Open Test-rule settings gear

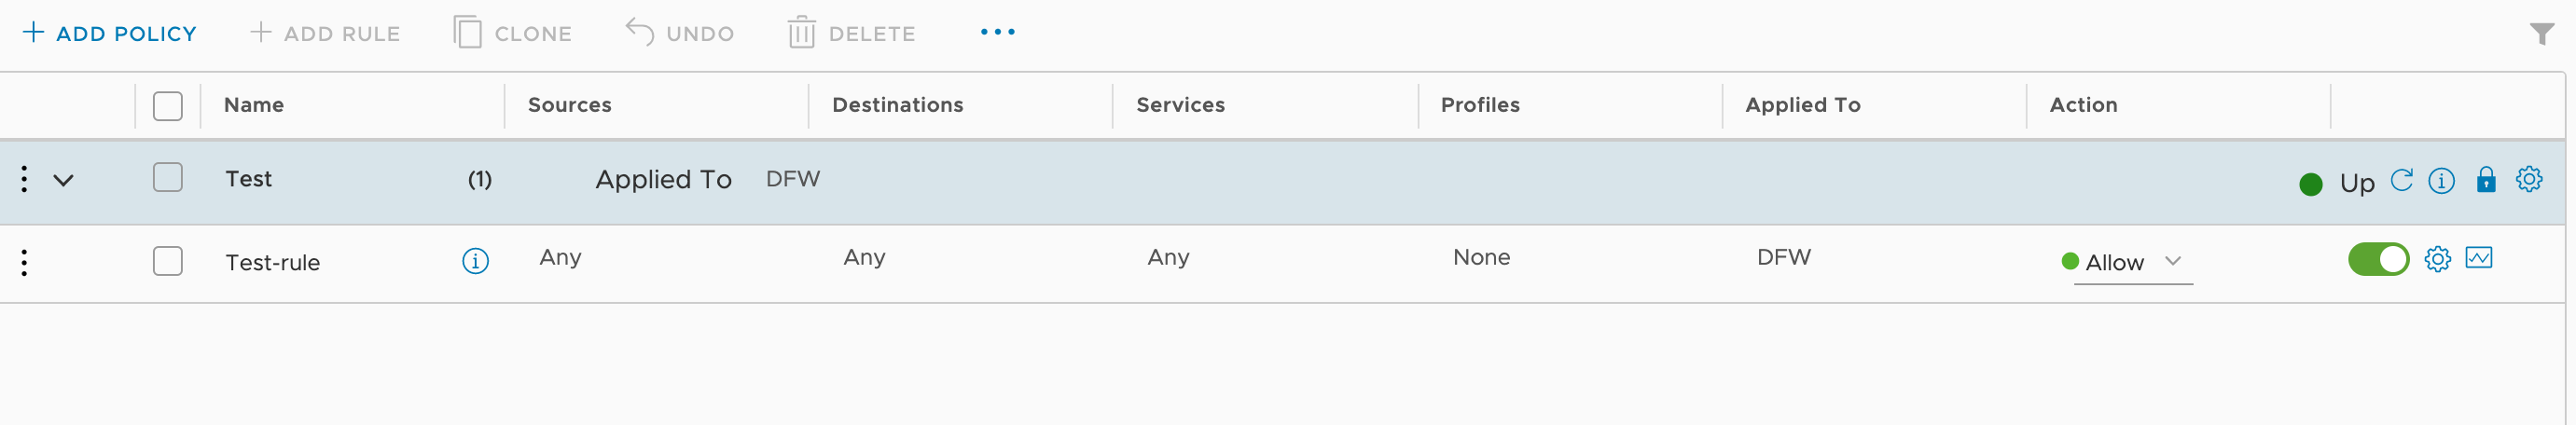tap(2437, 259)
